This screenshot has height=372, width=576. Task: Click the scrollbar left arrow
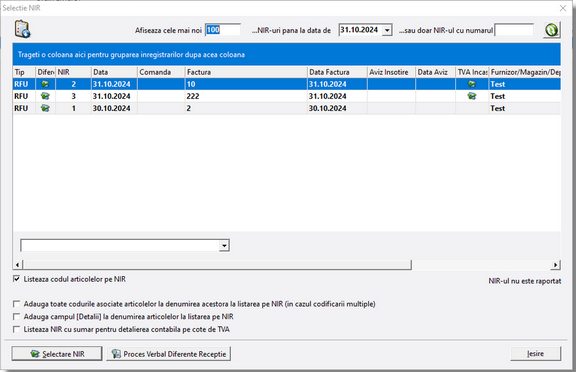pyautogui.click(x=17, y=264)
